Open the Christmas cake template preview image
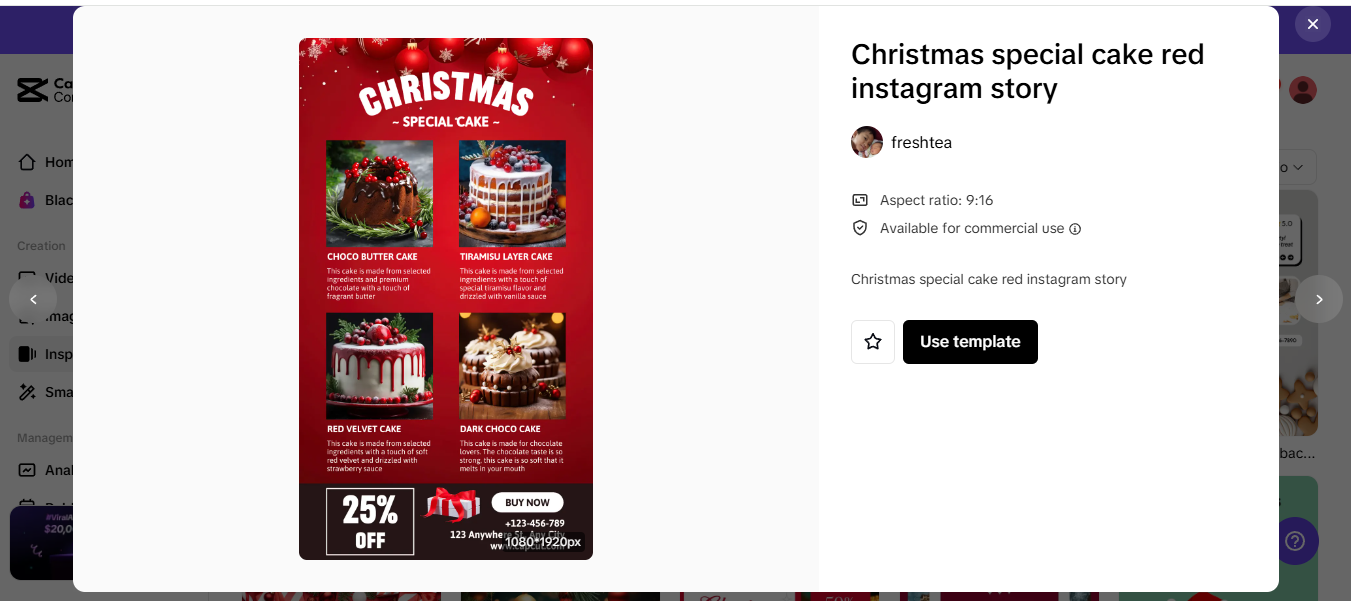Image resolution: width=1351 pixels, height=601 pixels. pos(446,299)
